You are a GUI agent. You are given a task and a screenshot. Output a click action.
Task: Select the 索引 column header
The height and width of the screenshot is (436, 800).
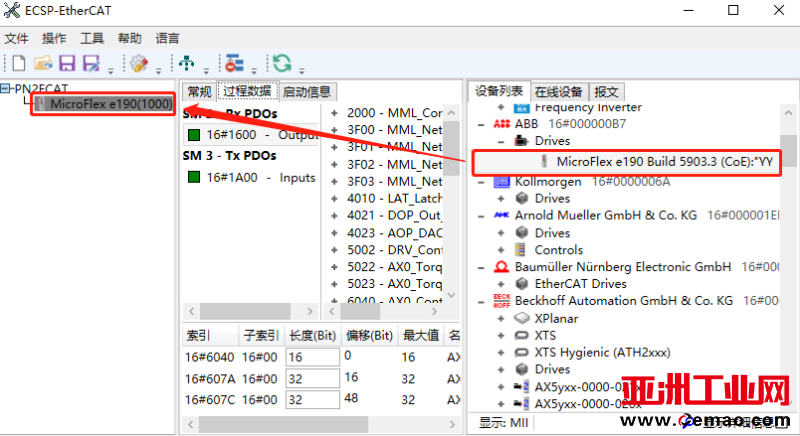pyautogui.click(x=211, y=336)
